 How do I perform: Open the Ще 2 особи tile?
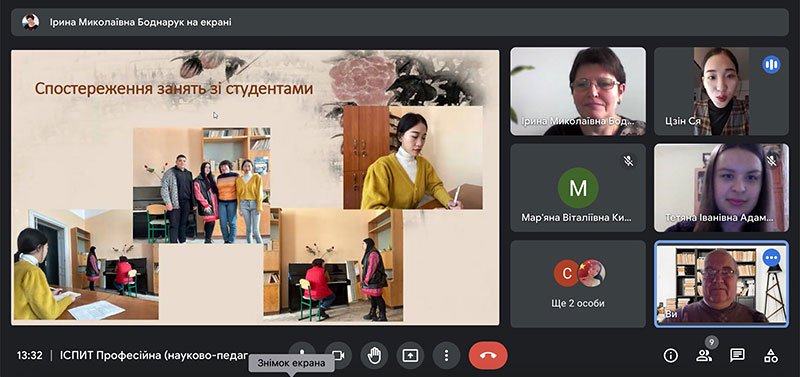click(578, 284)
